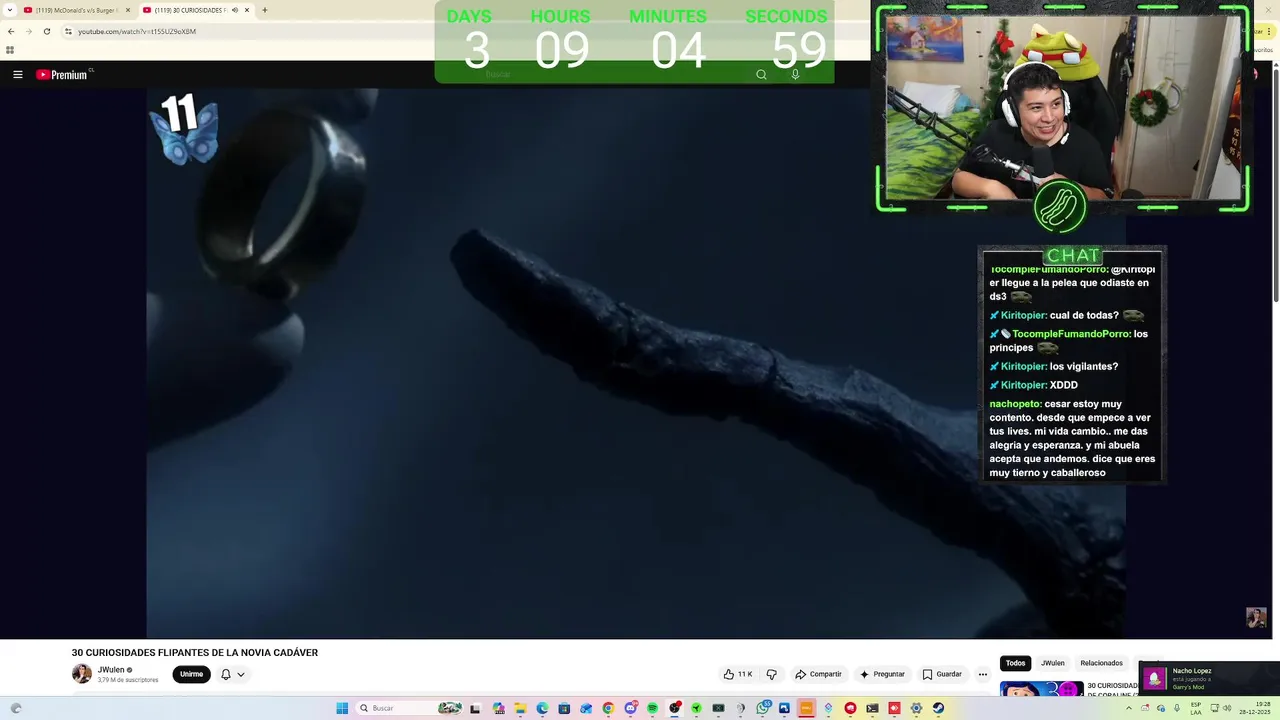1280x720 pixels.
Task: Click the video title 30 CURIOSIDADES FLIPANTES
Action: click(x=194, y=652)
